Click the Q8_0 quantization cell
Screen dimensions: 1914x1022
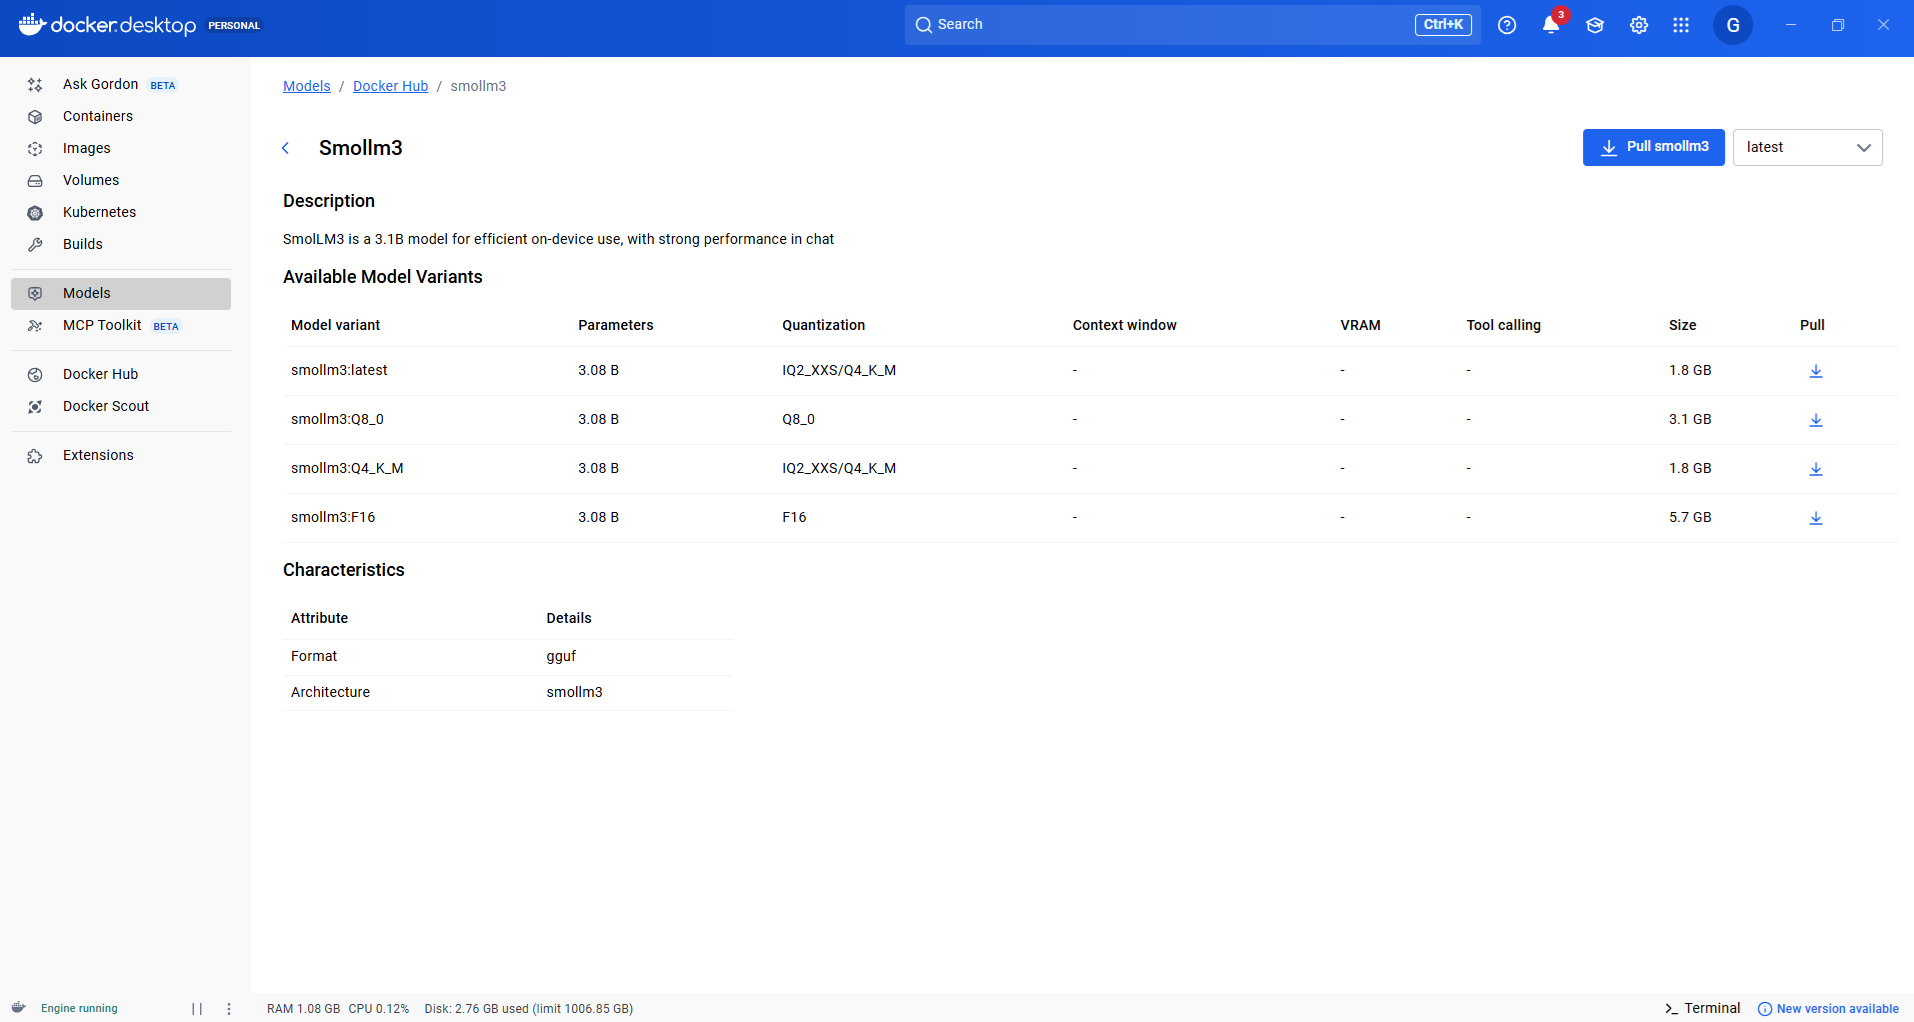click(x=798, y=419)
